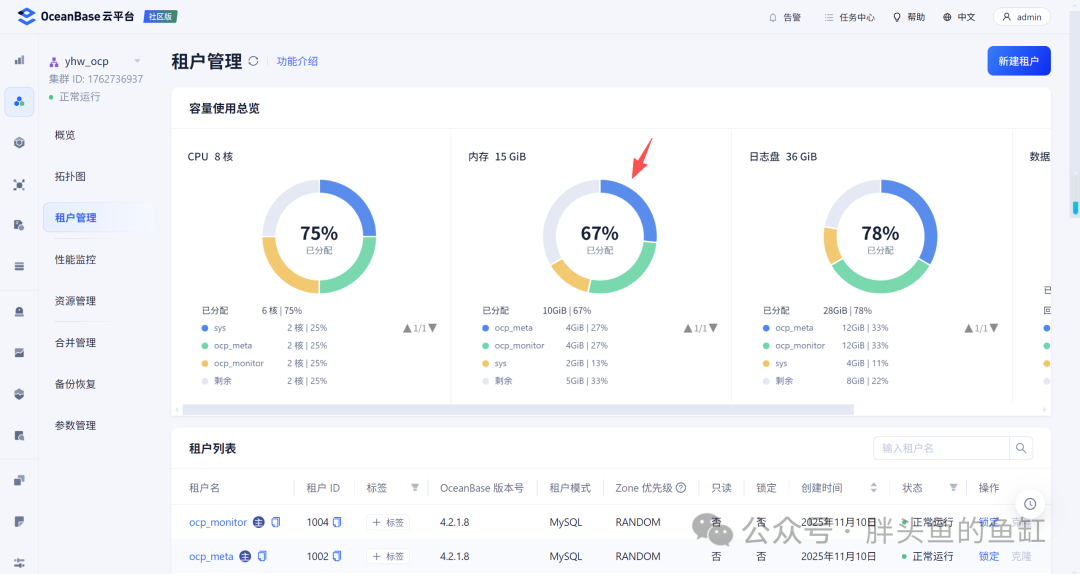Click the refresh icon beside 租户管理 title
The image size is (1080, 574).
(x=253, y=61)
